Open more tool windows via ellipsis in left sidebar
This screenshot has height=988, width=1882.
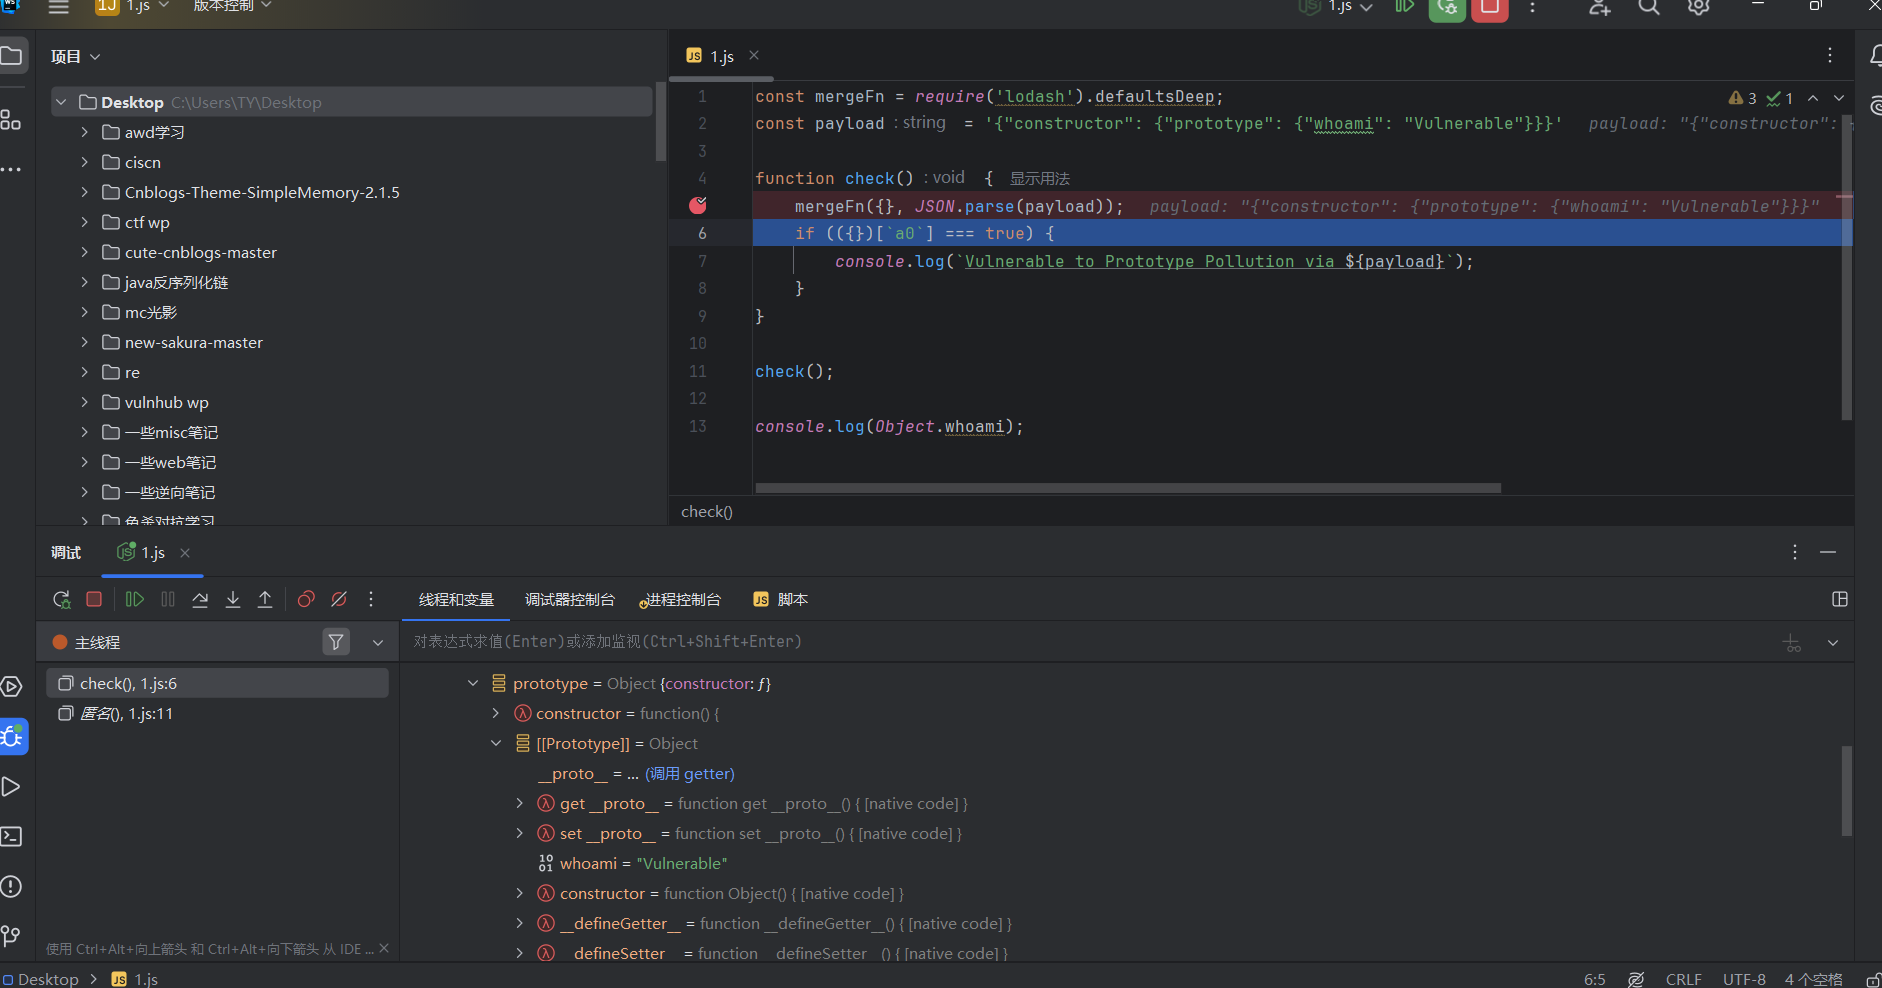pos(11,169)
